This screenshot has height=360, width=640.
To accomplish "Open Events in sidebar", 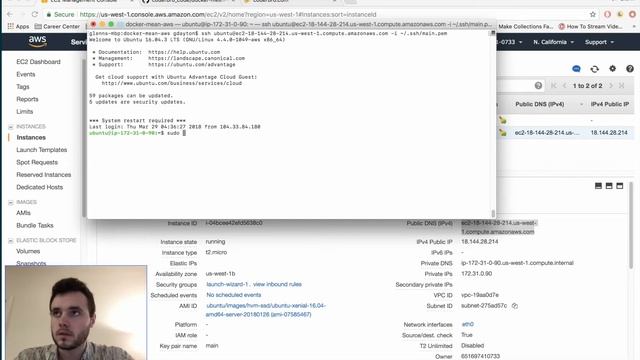I will tap(26, 74).
